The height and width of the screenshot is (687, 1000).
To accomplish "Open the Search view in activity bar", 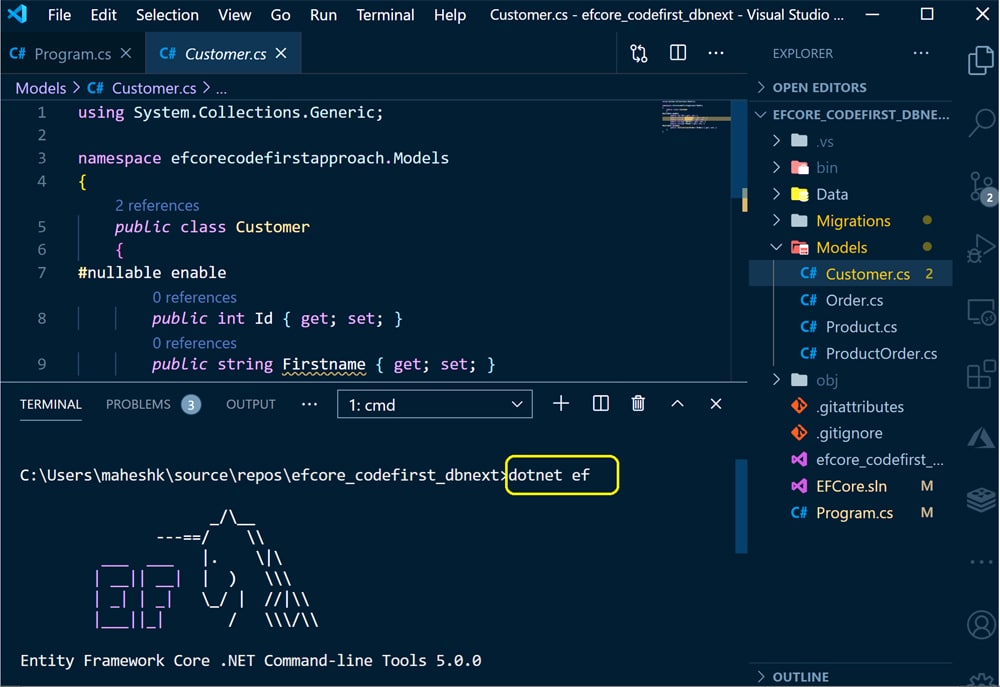I will click(979, 122).
